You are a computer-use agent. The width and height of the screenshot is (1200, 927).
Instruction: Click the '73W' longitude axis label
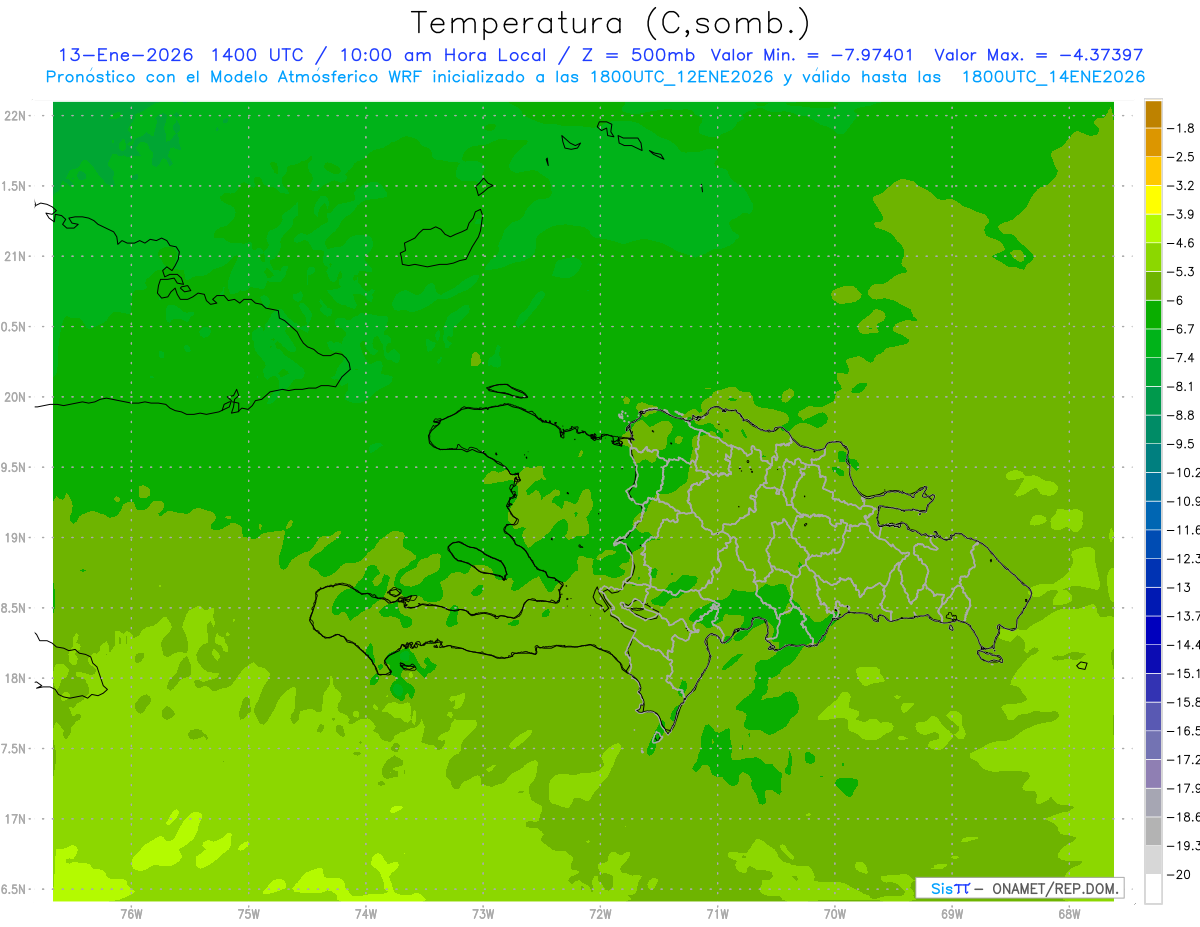(x=483, y=914)
